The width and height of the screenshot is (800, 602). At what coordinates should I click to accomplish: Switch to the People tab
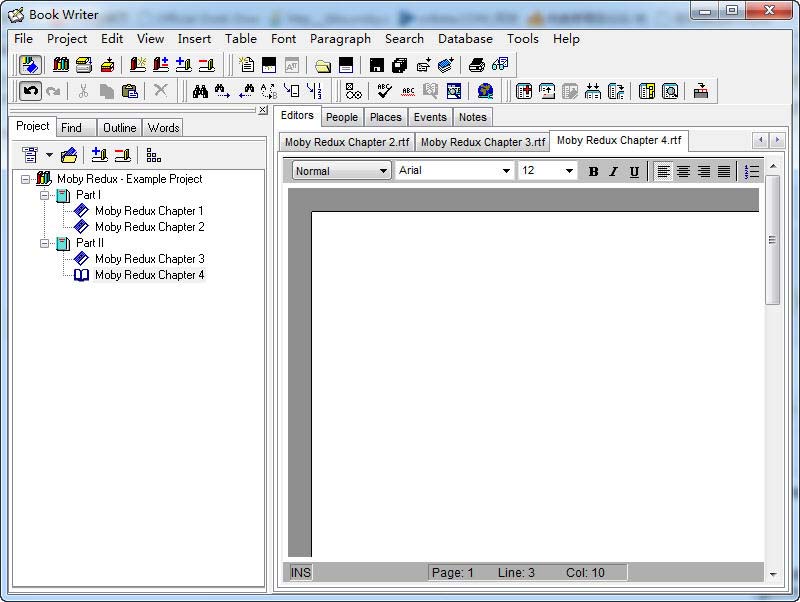coord(341,117)
